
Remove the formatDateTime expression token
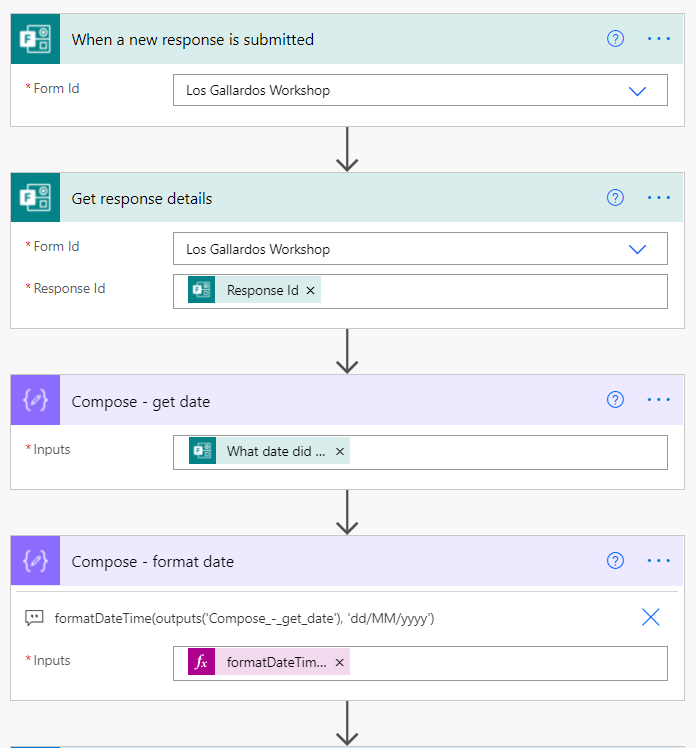340,662
